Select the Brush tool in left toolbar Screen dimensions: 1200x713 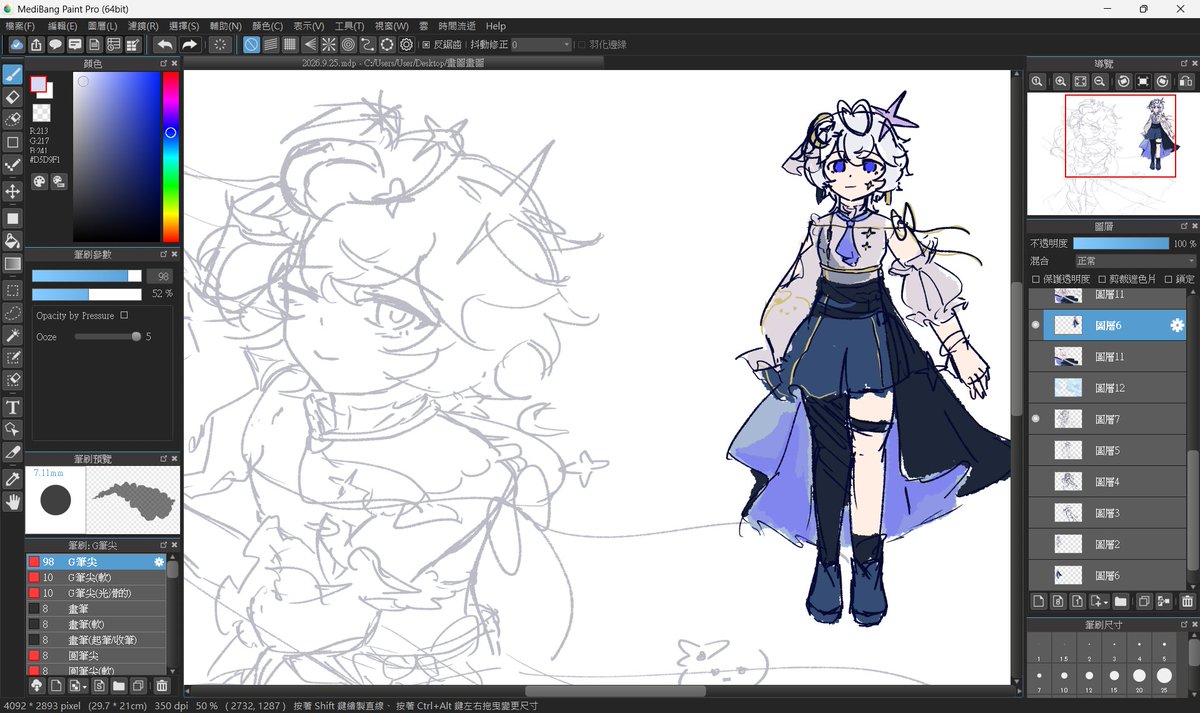pyautogui.click(x=13, y=75)
